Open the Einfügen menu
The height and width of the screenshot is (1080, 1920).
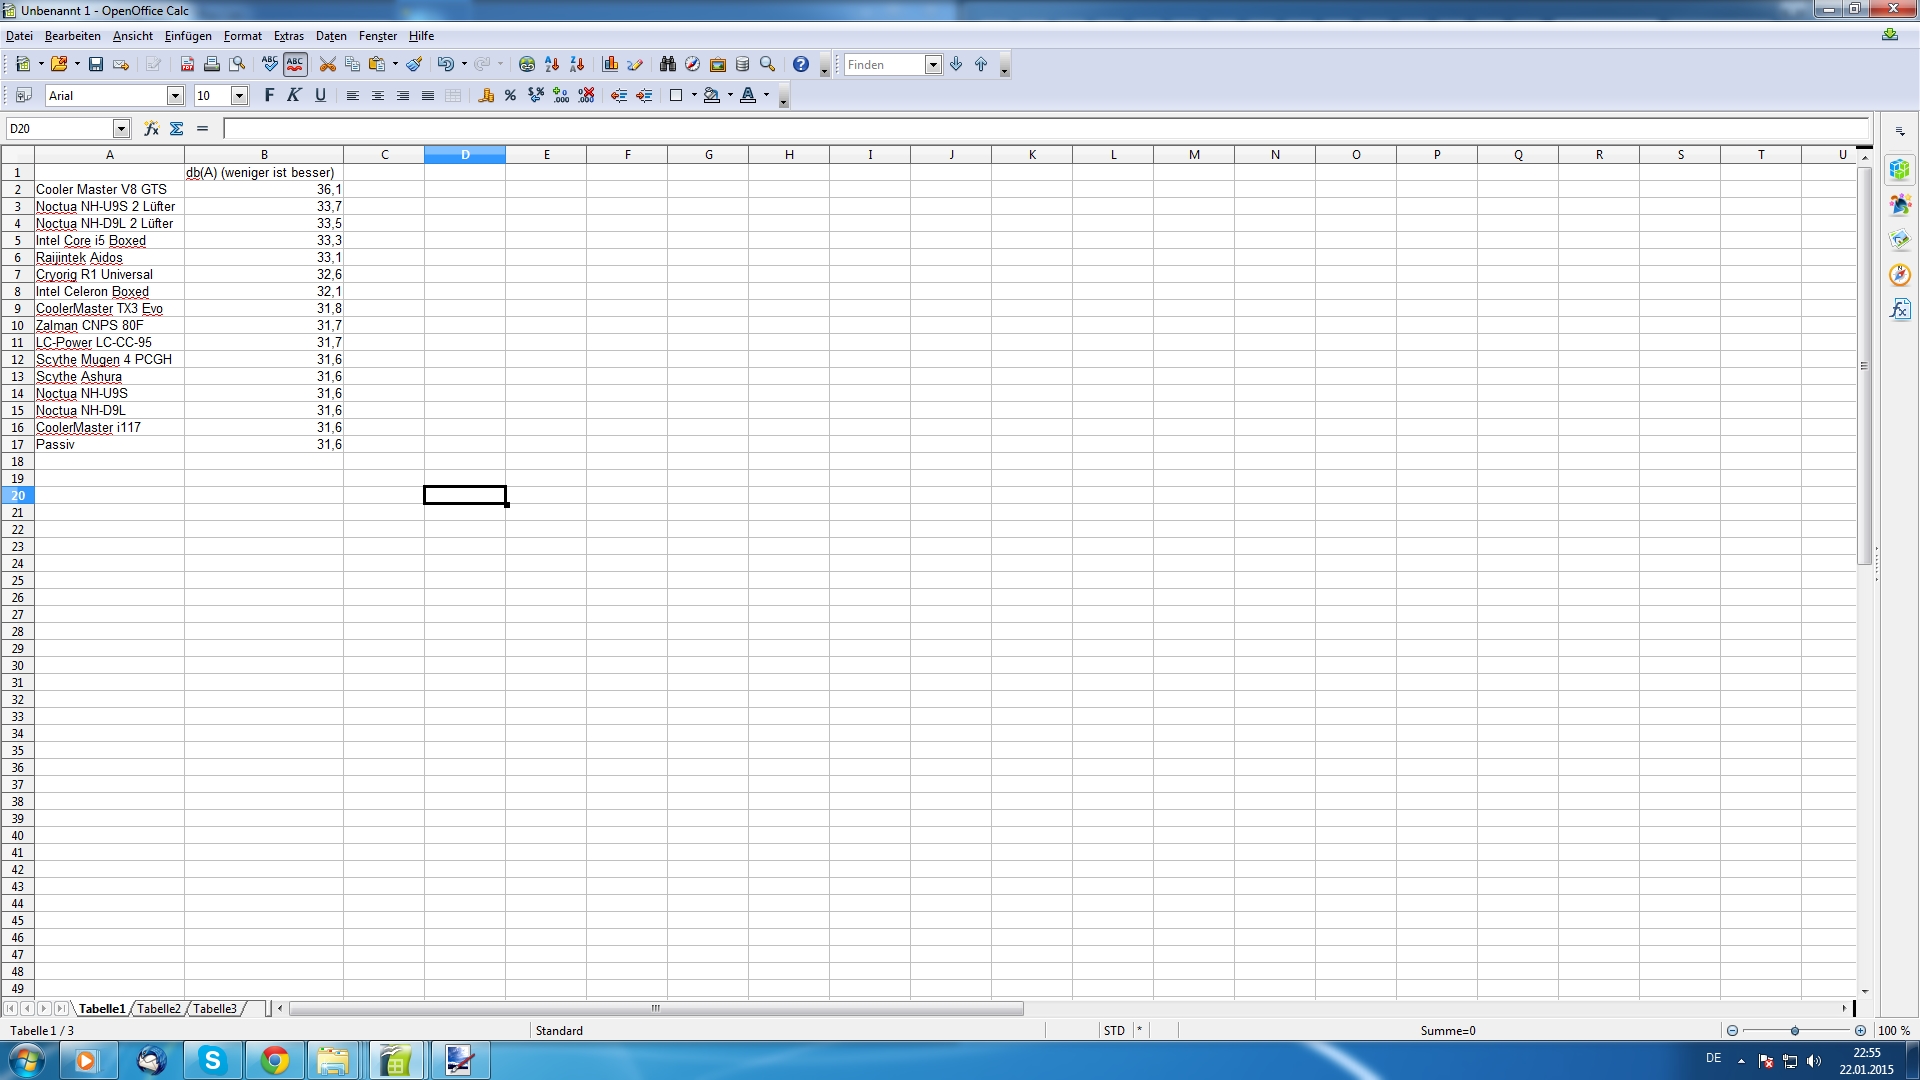coord(188,36)
